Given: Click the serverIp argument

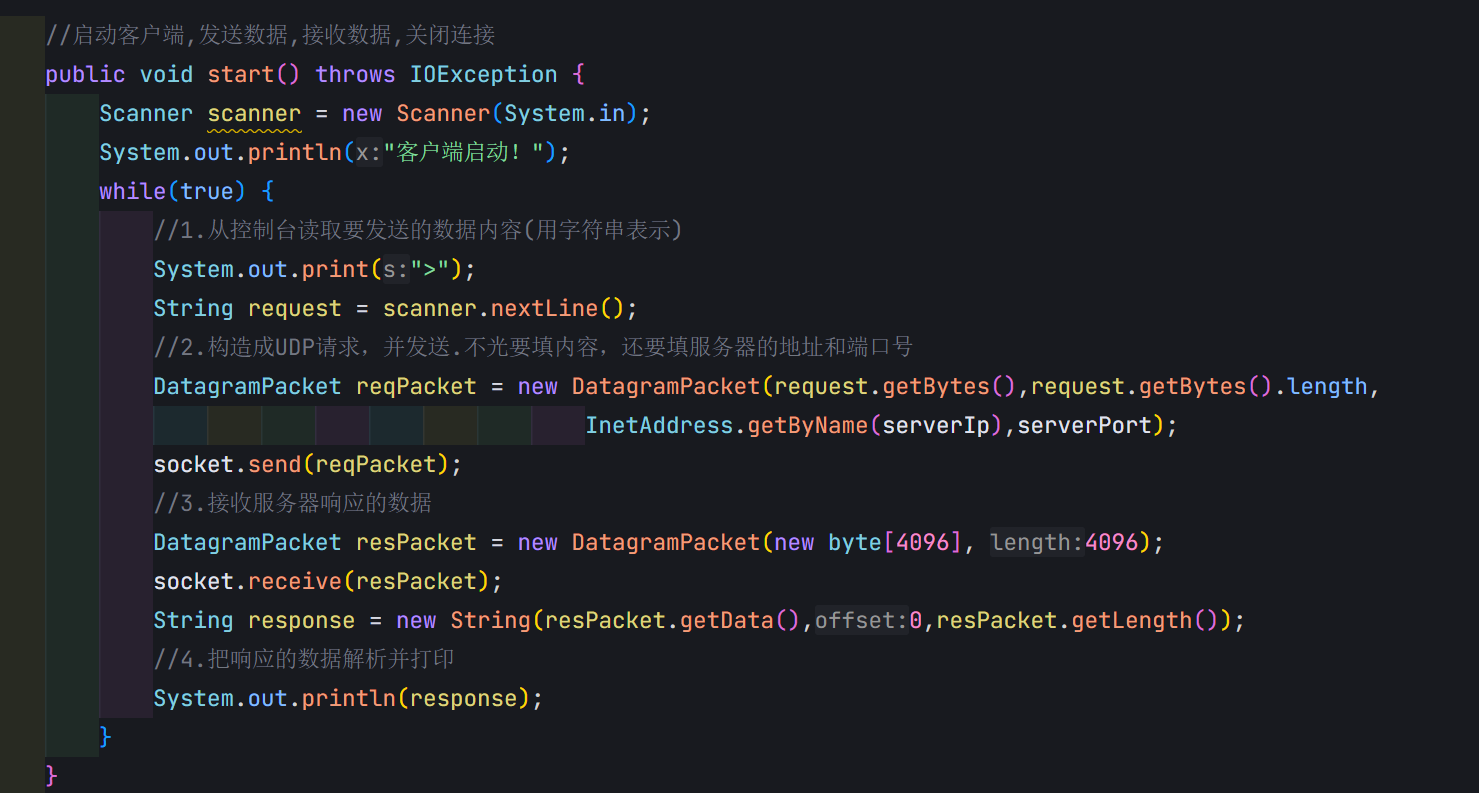Looking at the screenshot, I should pos(935,426).
